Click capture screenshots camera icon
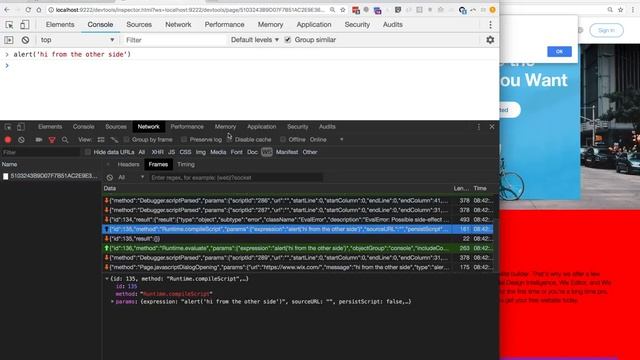This screenshot has height=360, width=640. coord(39,140)
